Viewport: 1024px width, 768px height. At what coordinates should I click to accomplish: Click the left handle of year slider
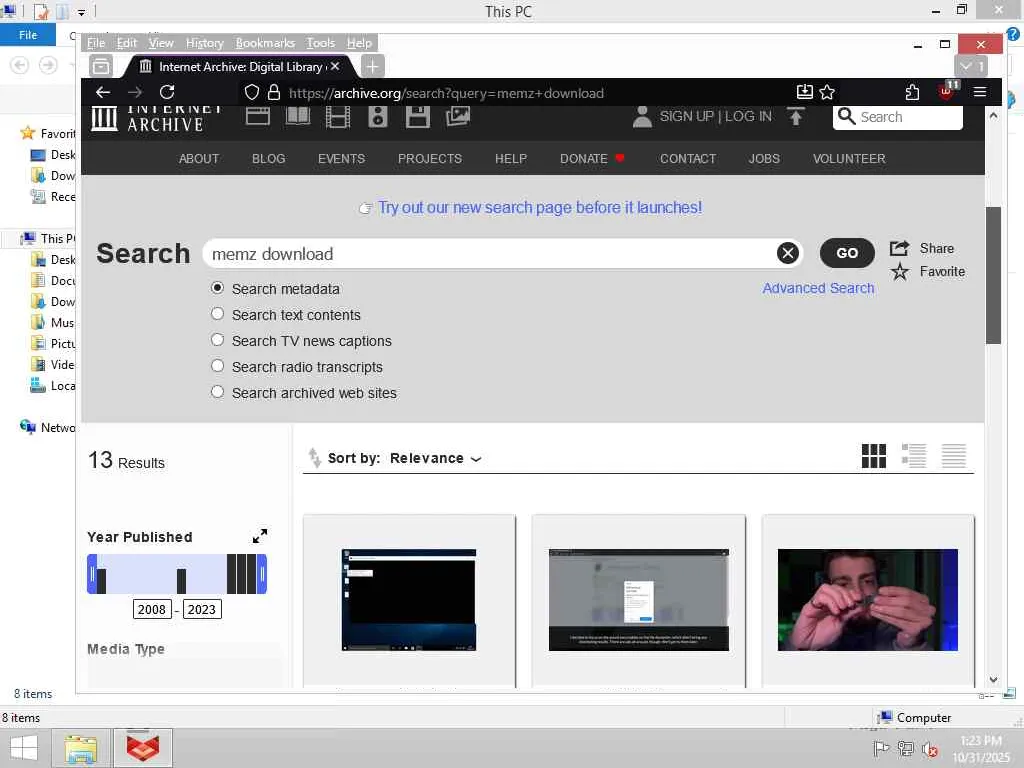(x=92, y=574)
